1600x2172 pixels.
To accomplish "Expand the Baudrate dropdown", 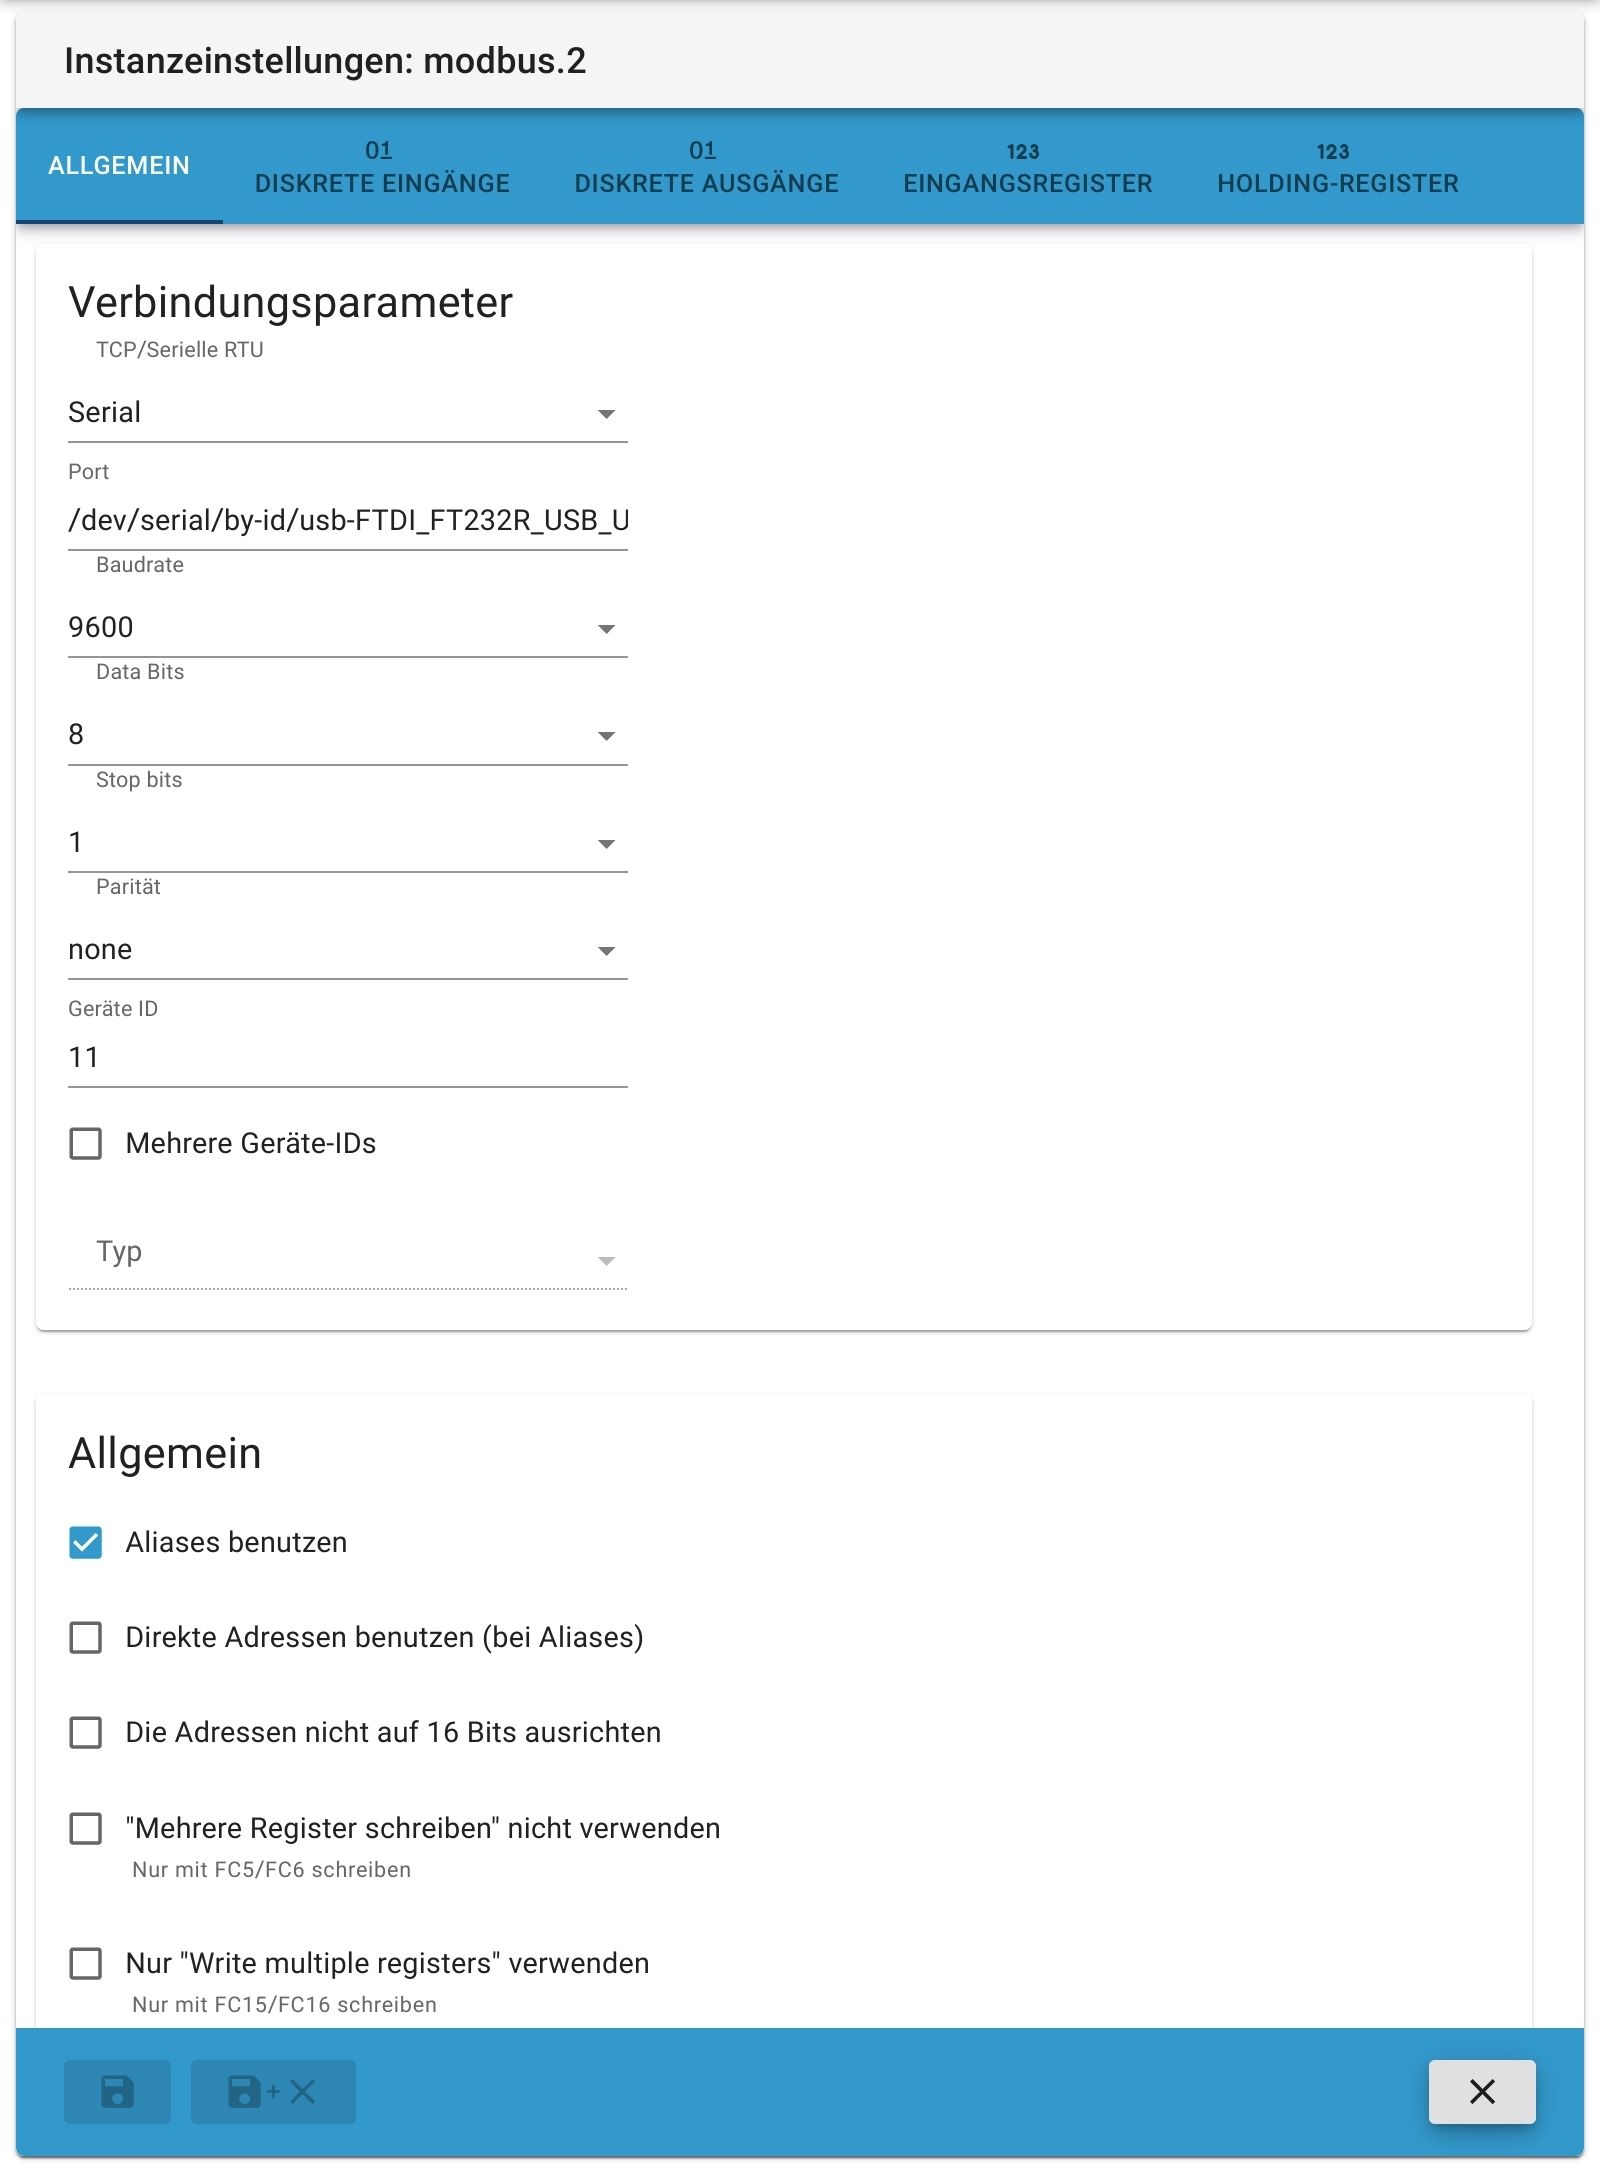I will tap(347, 628).
